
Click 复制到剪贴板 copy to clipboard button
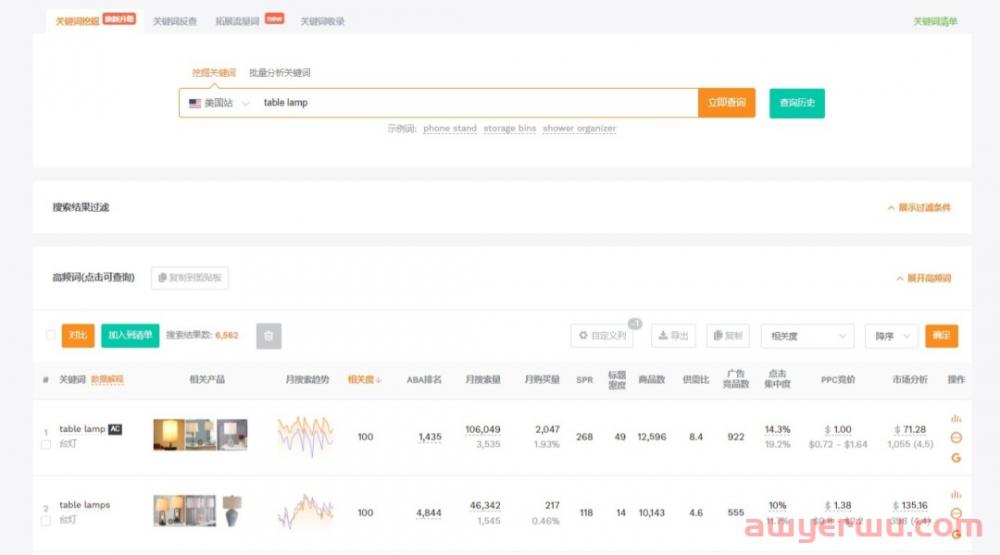click(x=190, y=277)
